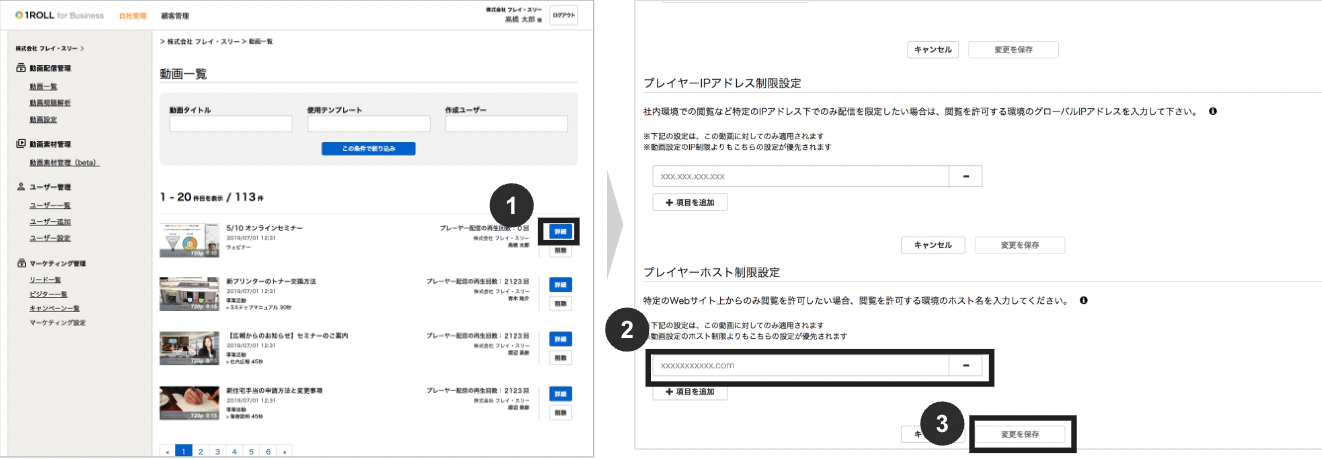Viewport: 1322px width, 460px height.
Task: Go to previous page with « pagination arrow
Action: 167,451
